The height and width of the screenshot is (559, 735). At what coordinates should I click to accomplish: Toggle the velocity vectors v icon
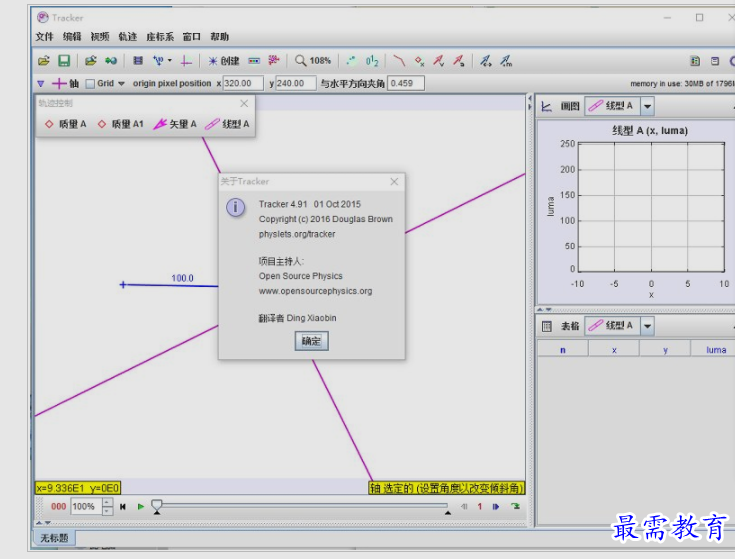pyautogui.click(x=439, y=60)
